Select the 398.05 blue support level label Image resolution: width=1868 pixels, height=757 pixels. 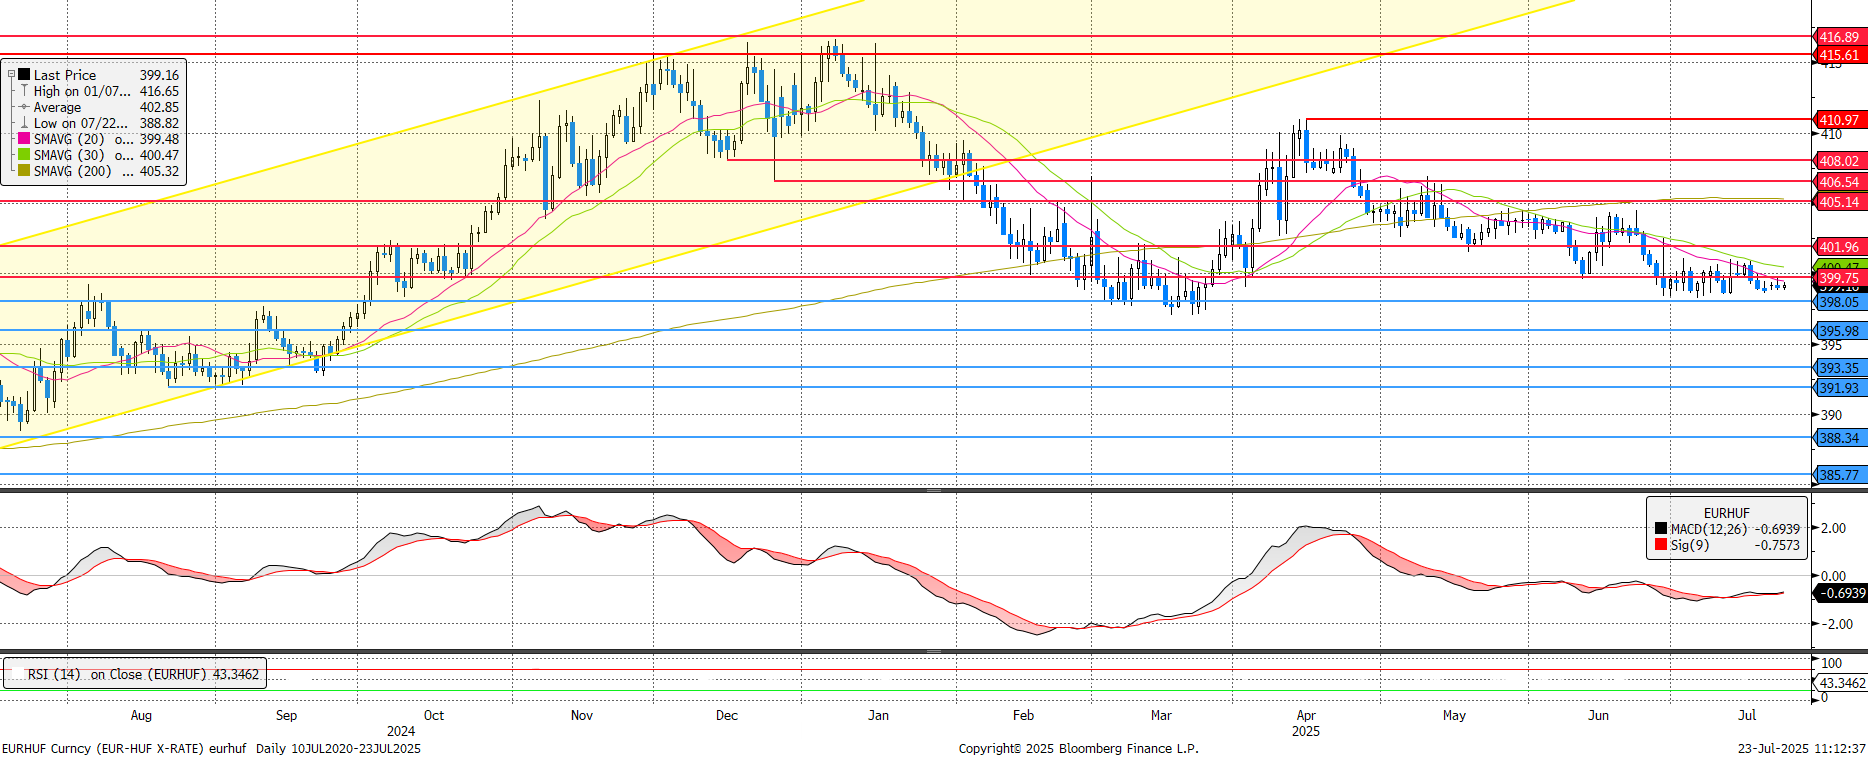(1840, 302)
